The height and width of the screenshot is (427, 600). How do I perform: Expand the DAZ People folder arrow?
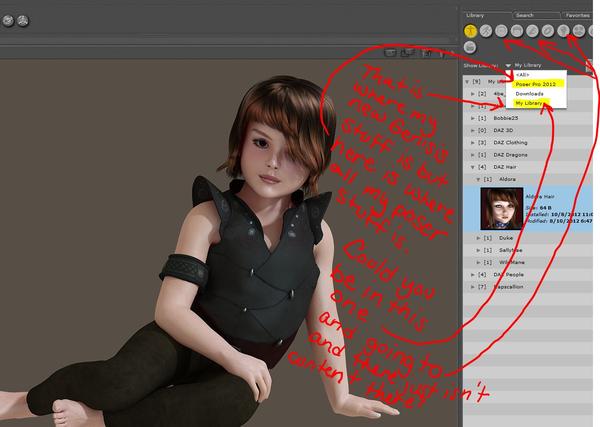pos(473,275)
